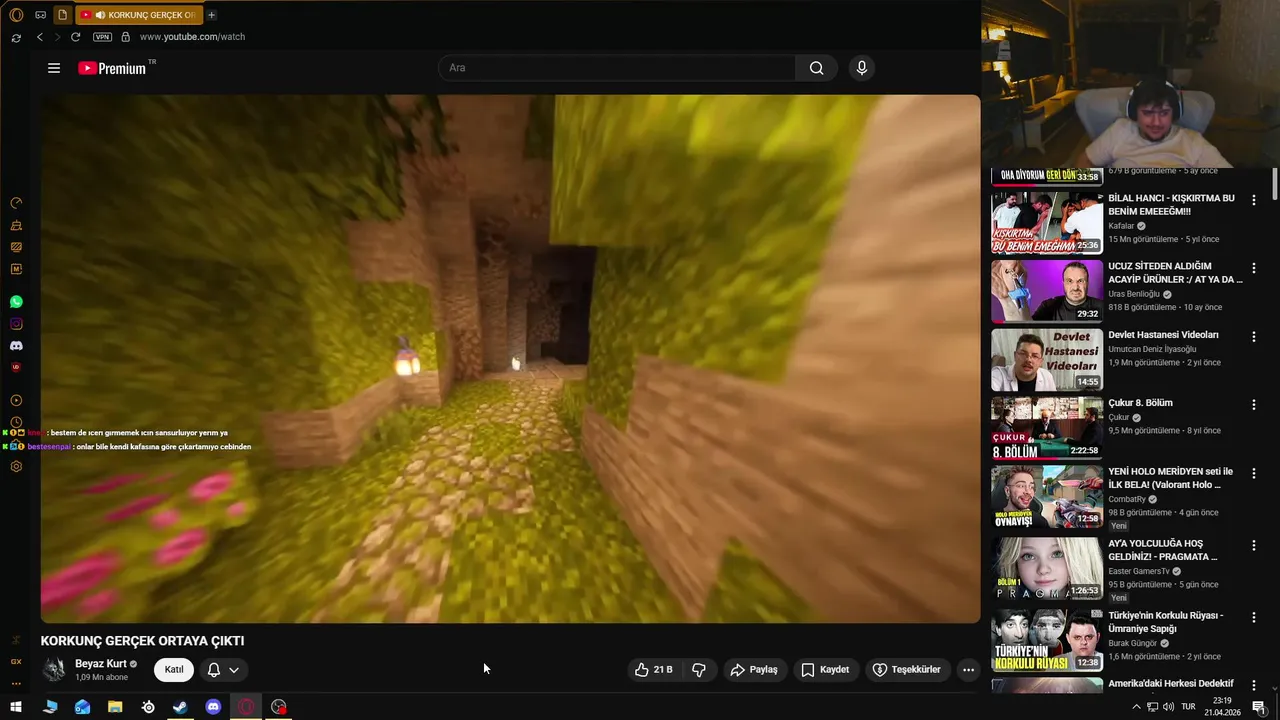Dislike the video with thumbs-down
This screenshot has height=720, width=1280.
[x=699, y=670]
